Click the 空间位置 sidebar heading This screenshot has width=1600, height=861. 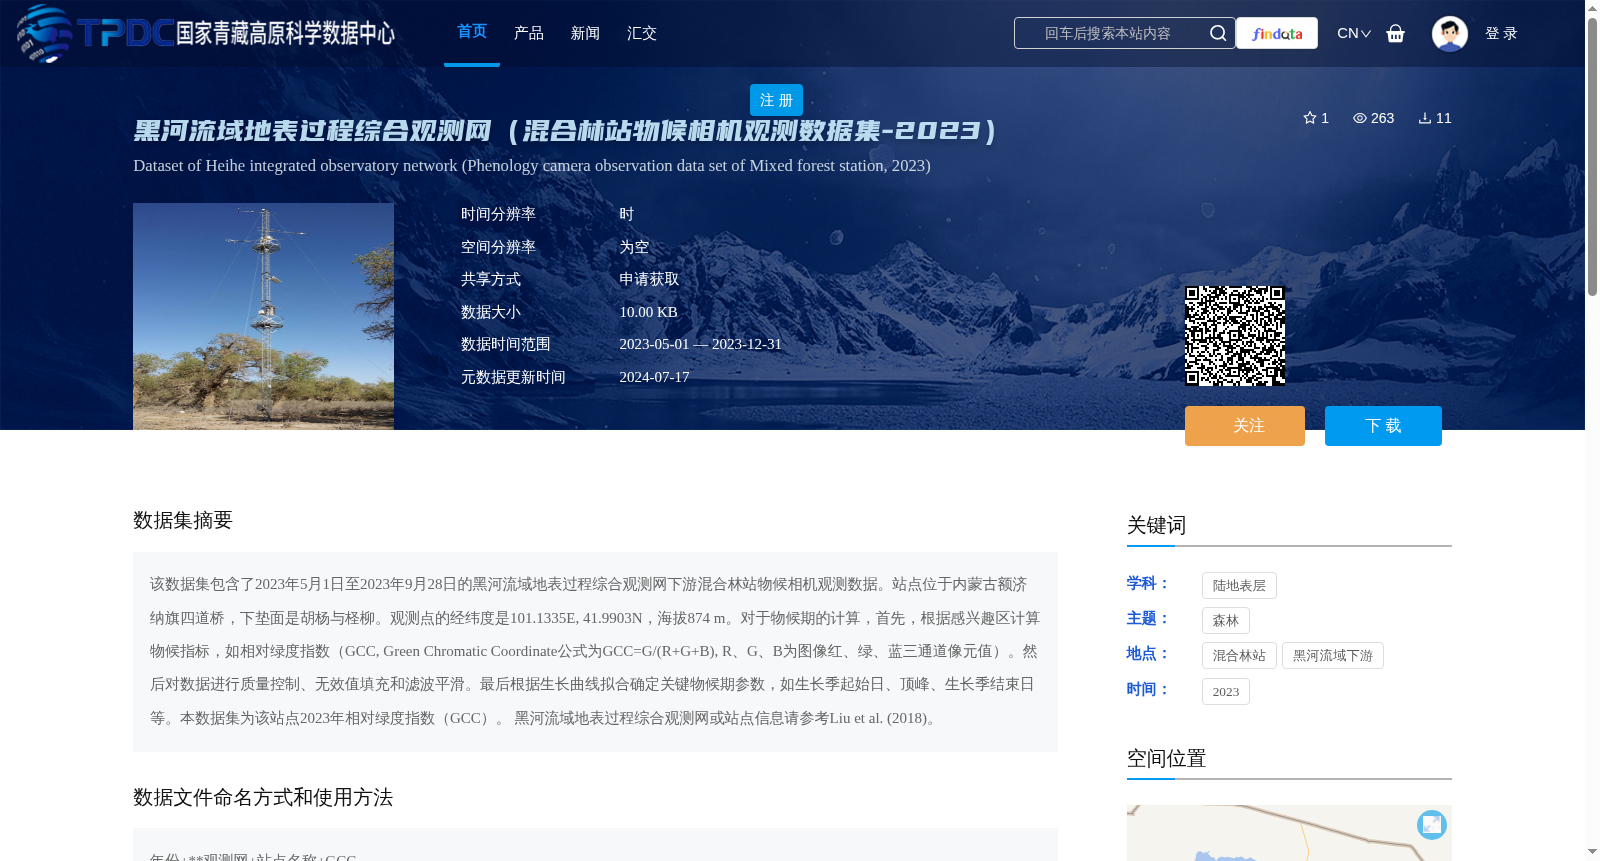1166,758
